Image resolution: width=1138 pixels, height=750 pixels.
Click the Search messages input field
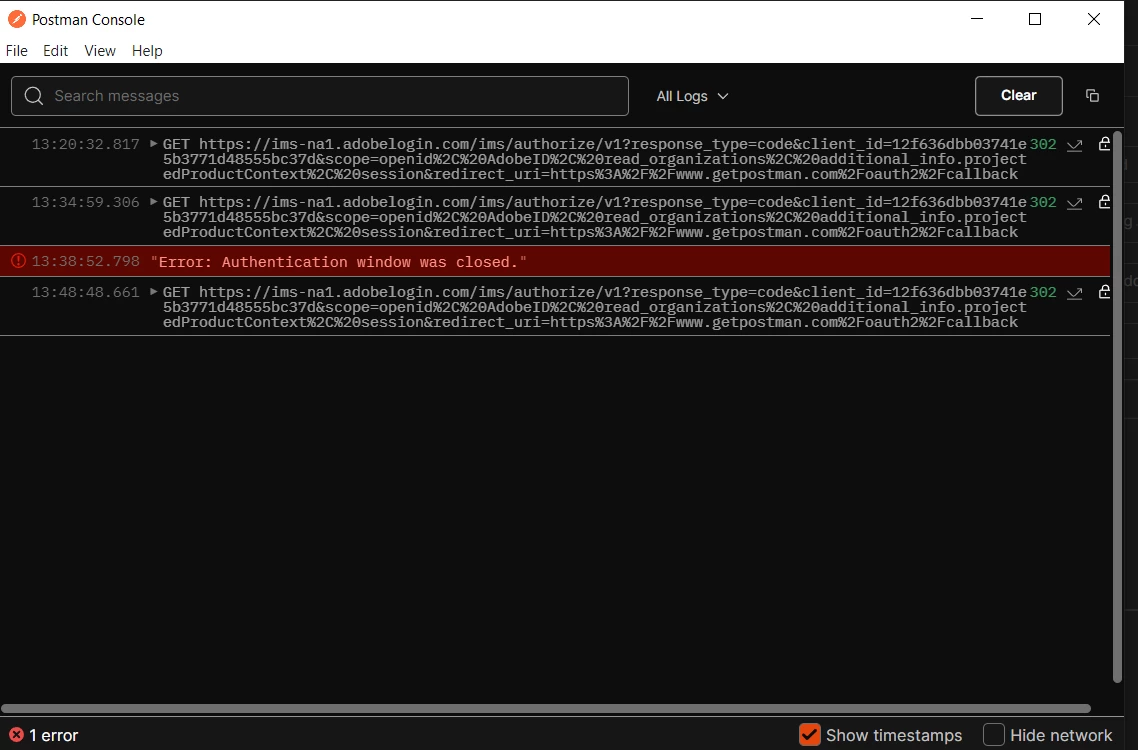[x=320, y=96]
